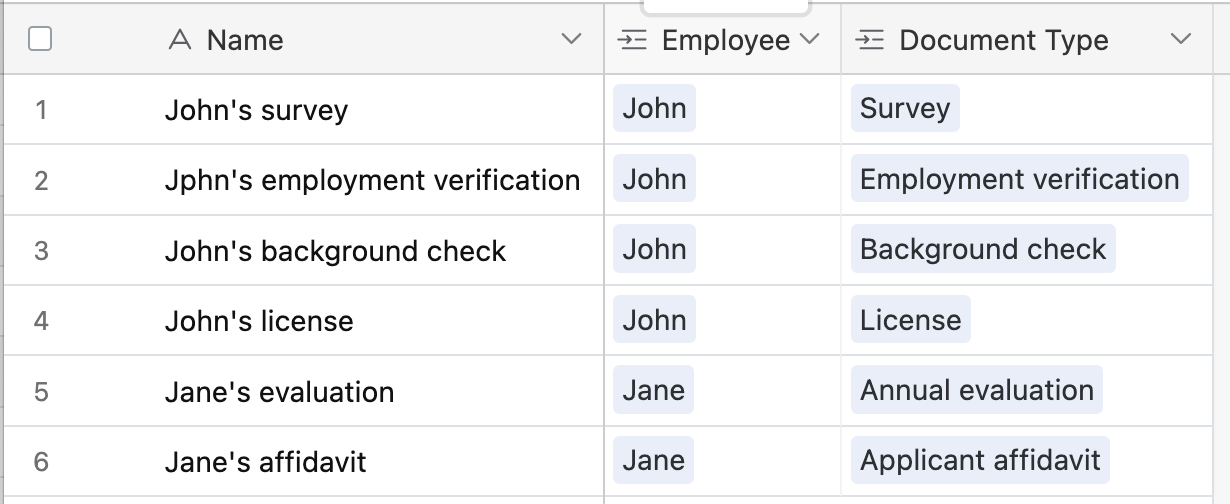Screen dimensions: 1230x504
Task: Toggle the select-all checkbox in header
Action: tap(40, 39)
